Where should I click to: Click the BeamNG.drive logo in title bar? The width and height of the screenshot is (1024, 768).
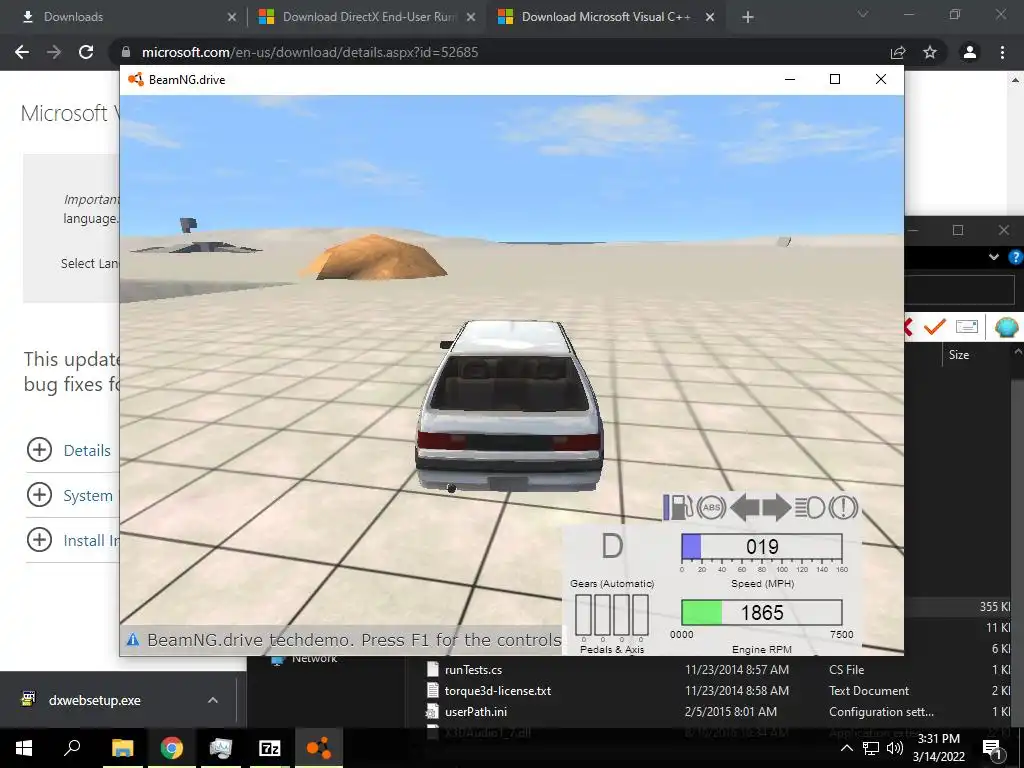(135, 80)
